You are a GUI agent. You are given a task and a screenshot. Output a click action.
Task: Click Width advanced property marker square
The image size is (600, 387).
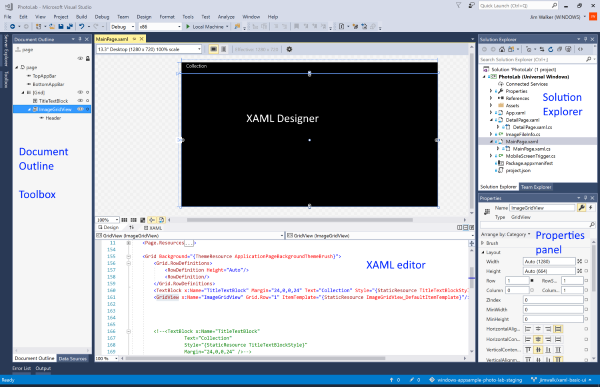pyautogui.click(x=586, y=261)
